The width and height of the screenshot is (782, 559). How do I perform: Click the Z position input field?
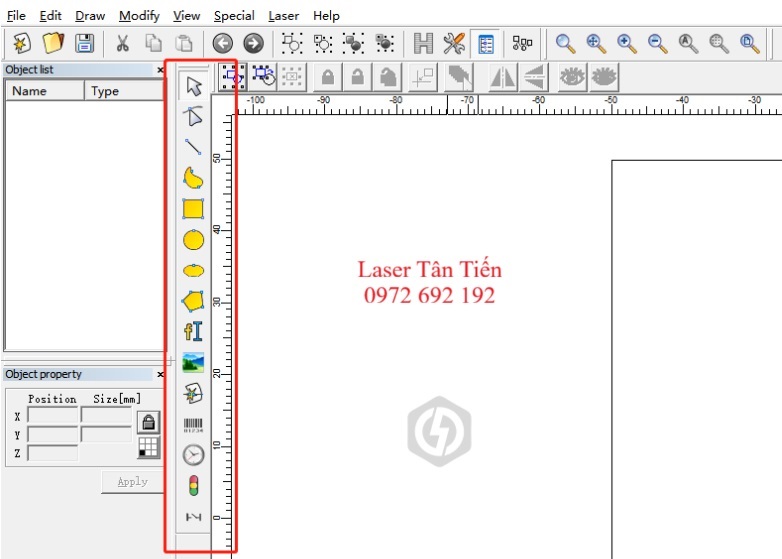pyautogui.click(x=53, y=453)
